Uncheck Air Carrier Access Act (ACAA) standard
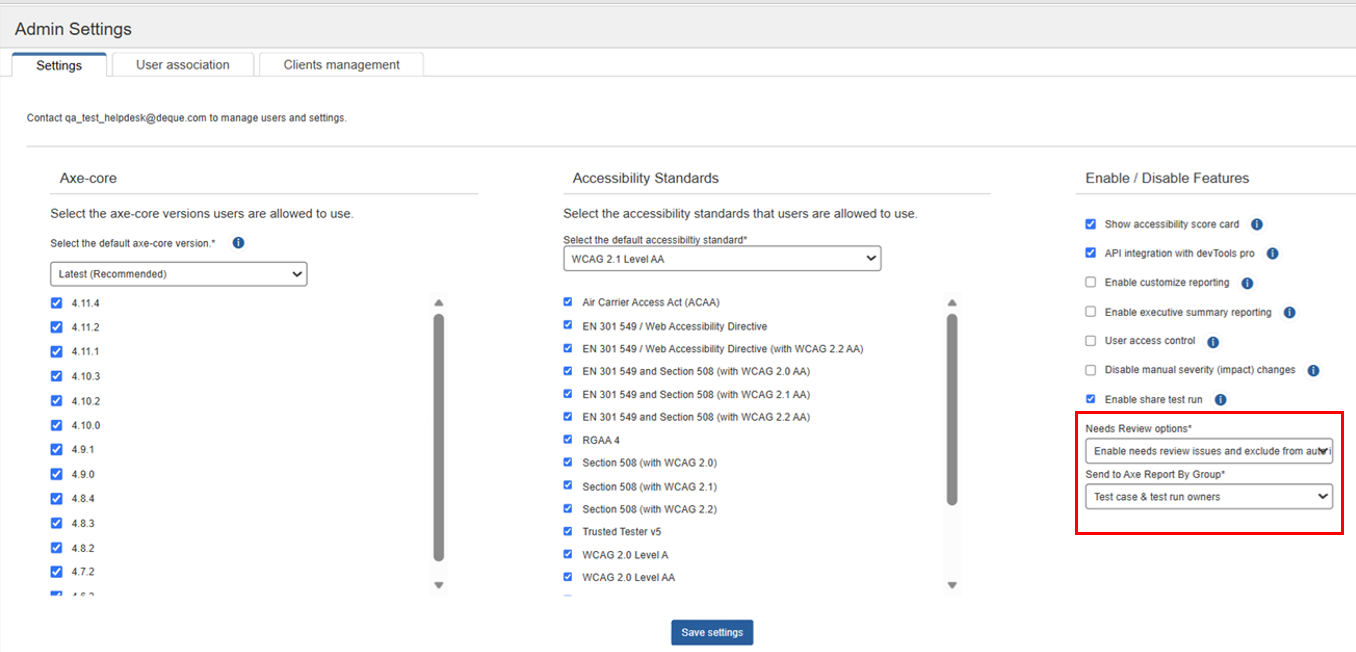 coord(568,302)
